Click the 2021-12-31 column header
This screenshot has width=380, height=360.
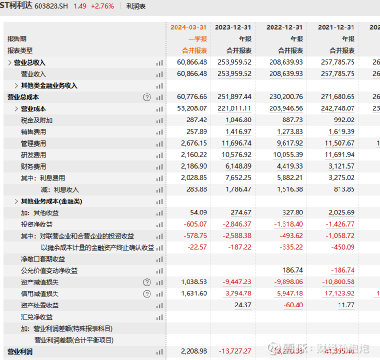click(x=336, y=27)
